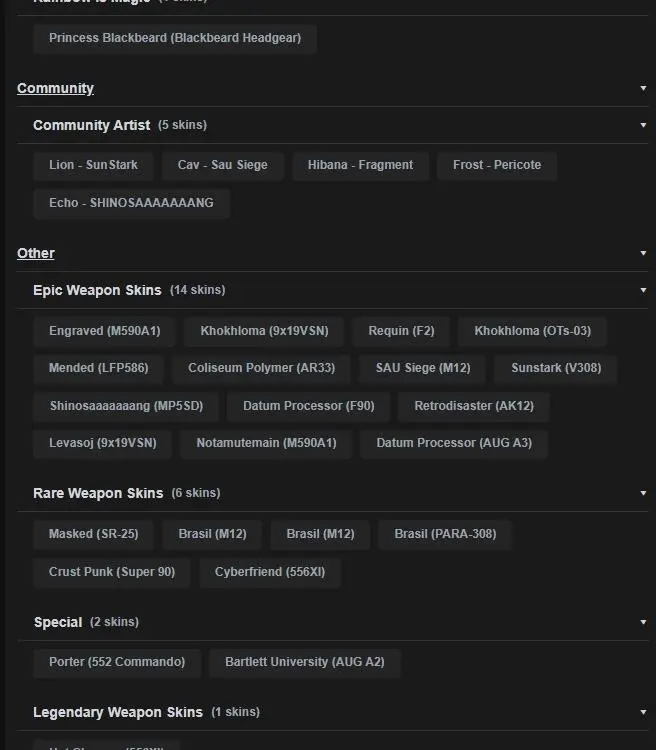This screenshot has width=656, height=750.
Task: Choose Bartlett University (AUG A2) skin
Action: coord(304,662)
